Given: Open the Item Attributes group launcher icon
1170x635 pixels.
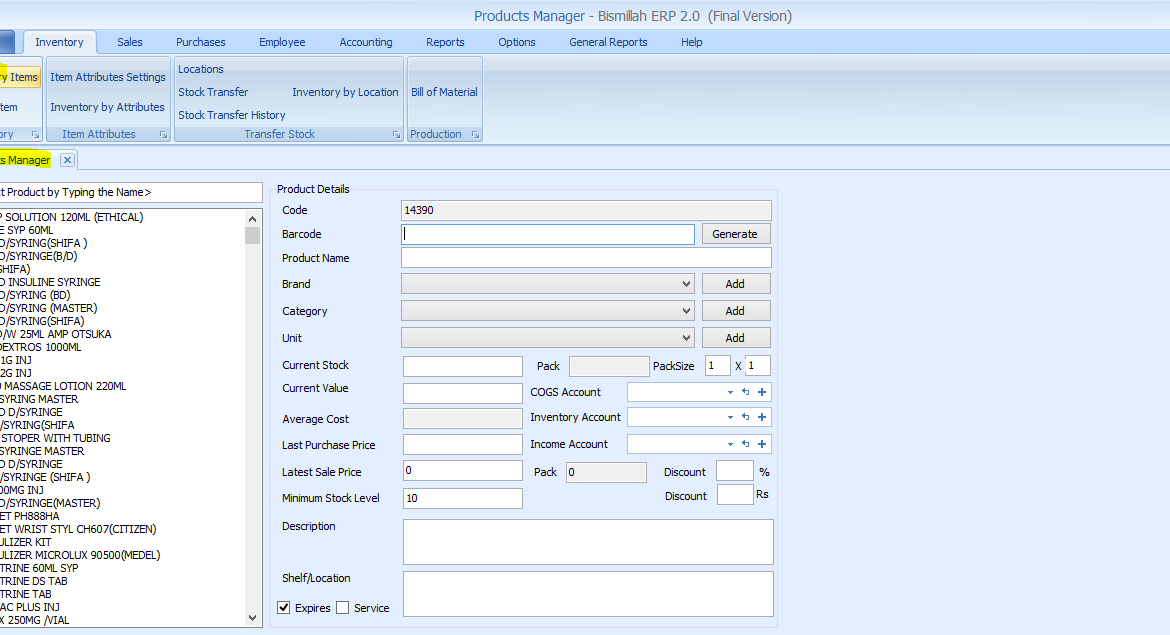Looking at the screenshot, I should tap(163, 134).
